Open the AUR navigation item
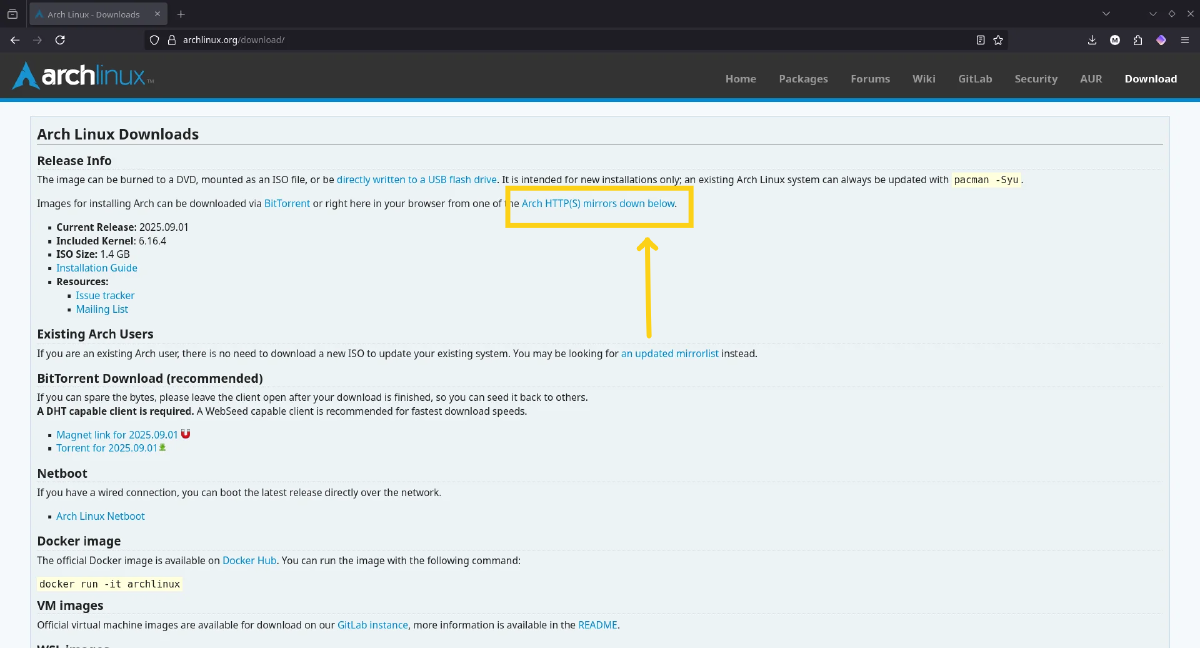 [1090, 79]
